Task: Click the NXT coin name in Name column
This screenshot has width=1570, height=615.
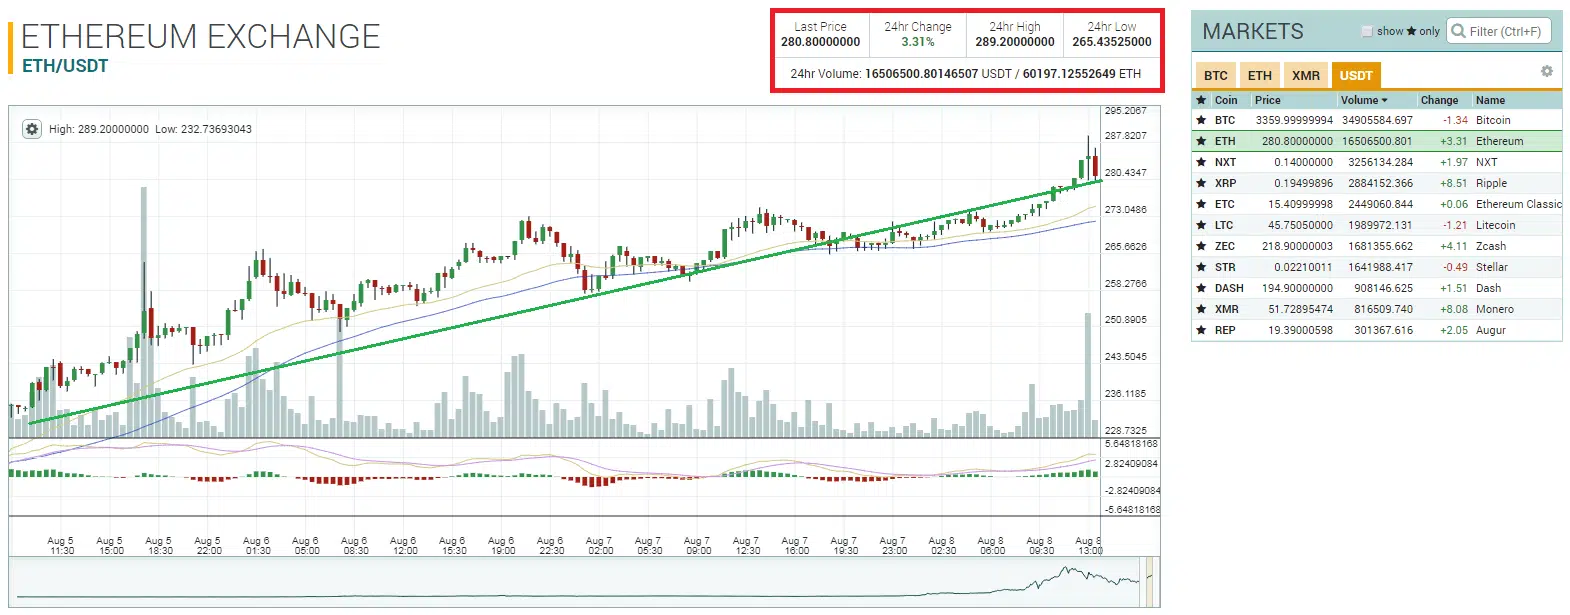Action: tap(1487, 162)
